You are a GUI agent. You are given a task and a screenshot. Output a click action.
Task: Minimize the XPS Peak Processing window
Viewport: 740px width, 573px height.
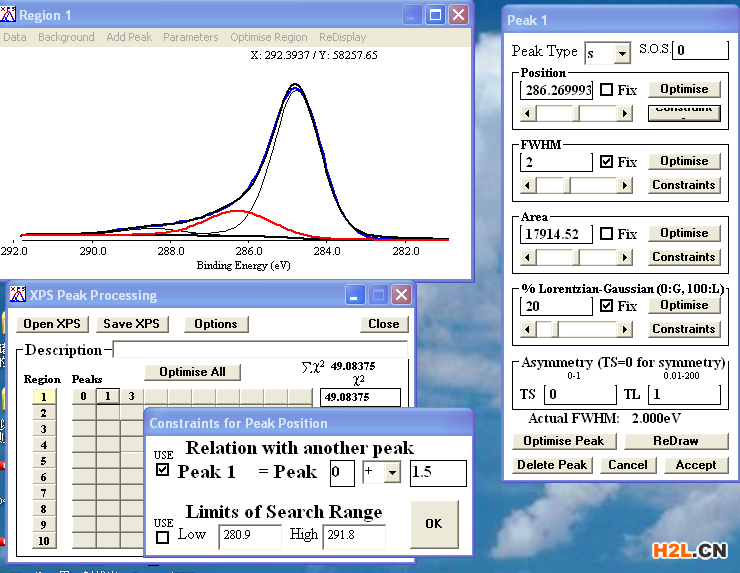(x=354, y=295)
